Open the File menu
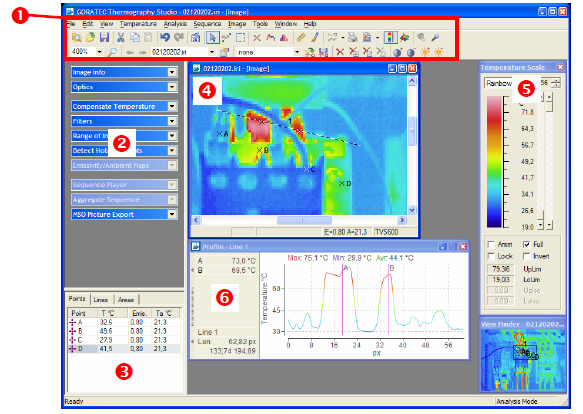This screenshot has height=414, width=583. [71, 24]
